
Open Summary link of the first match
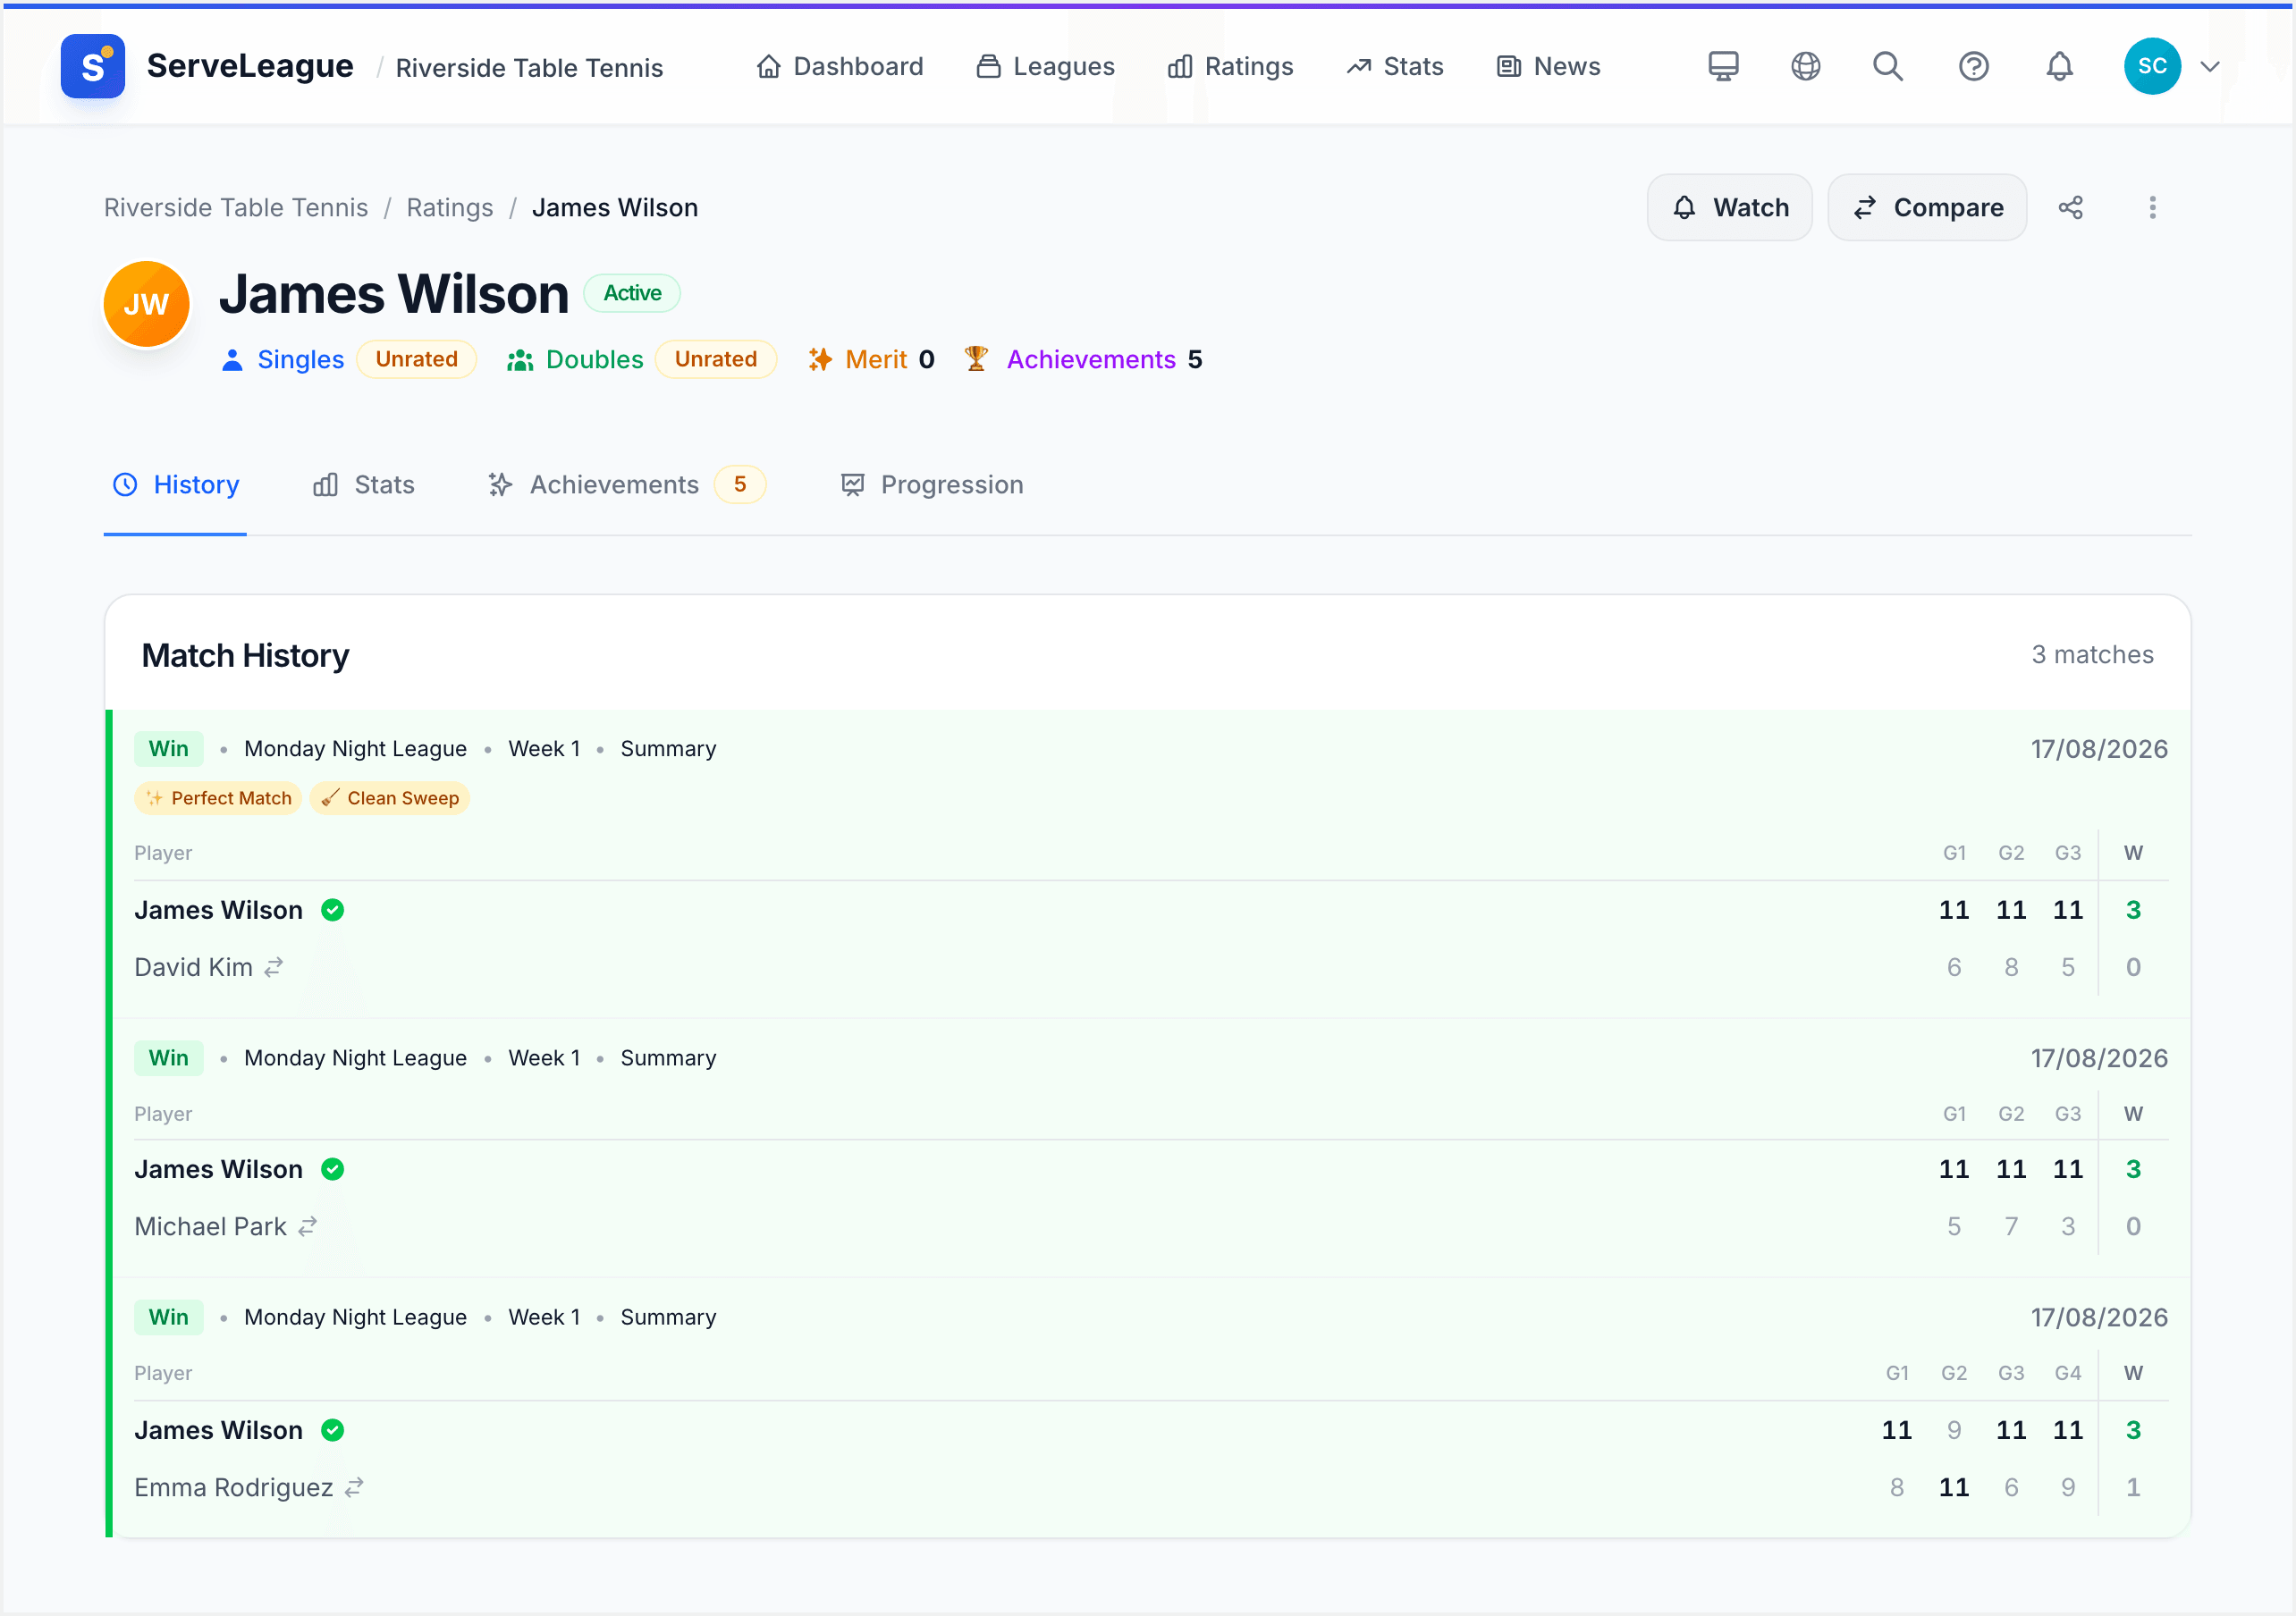click(668, 749)
